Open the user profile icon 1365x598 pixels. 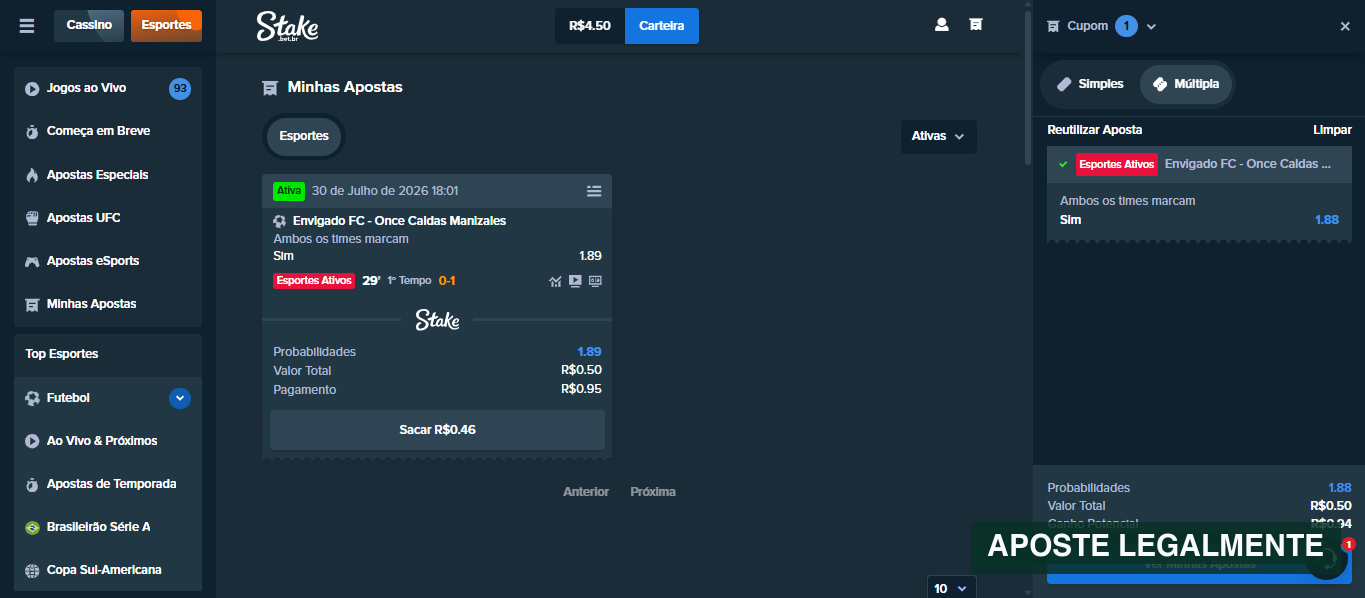941,25
